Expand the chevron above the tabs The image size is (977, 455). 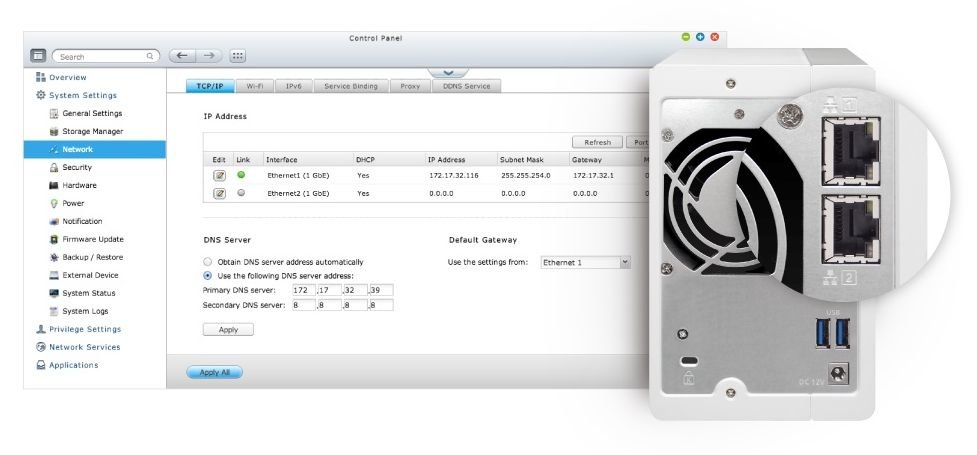[x=448, y=72]
